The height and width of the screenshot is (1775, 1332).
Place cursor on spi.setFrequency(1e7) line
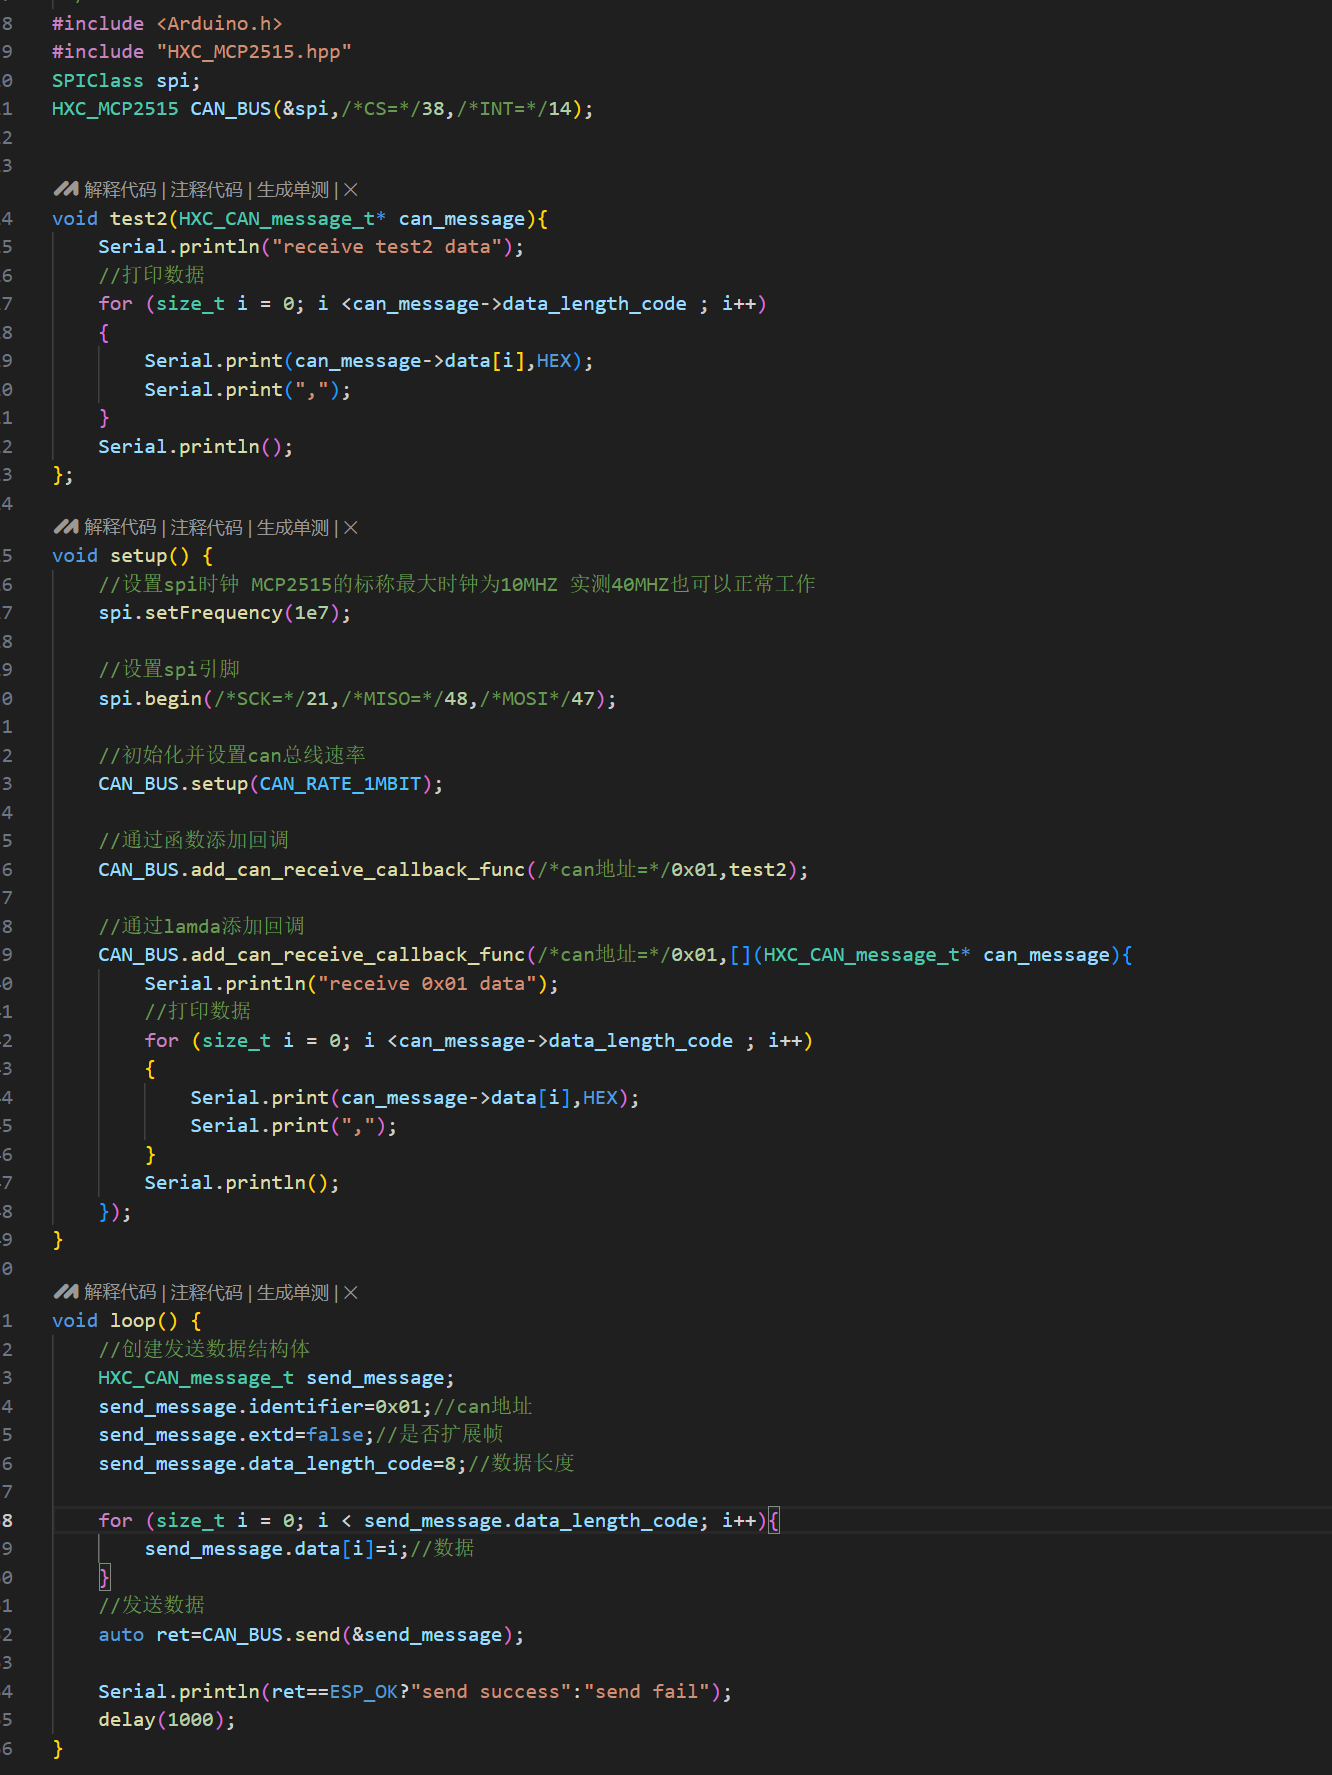coord(224,613)
